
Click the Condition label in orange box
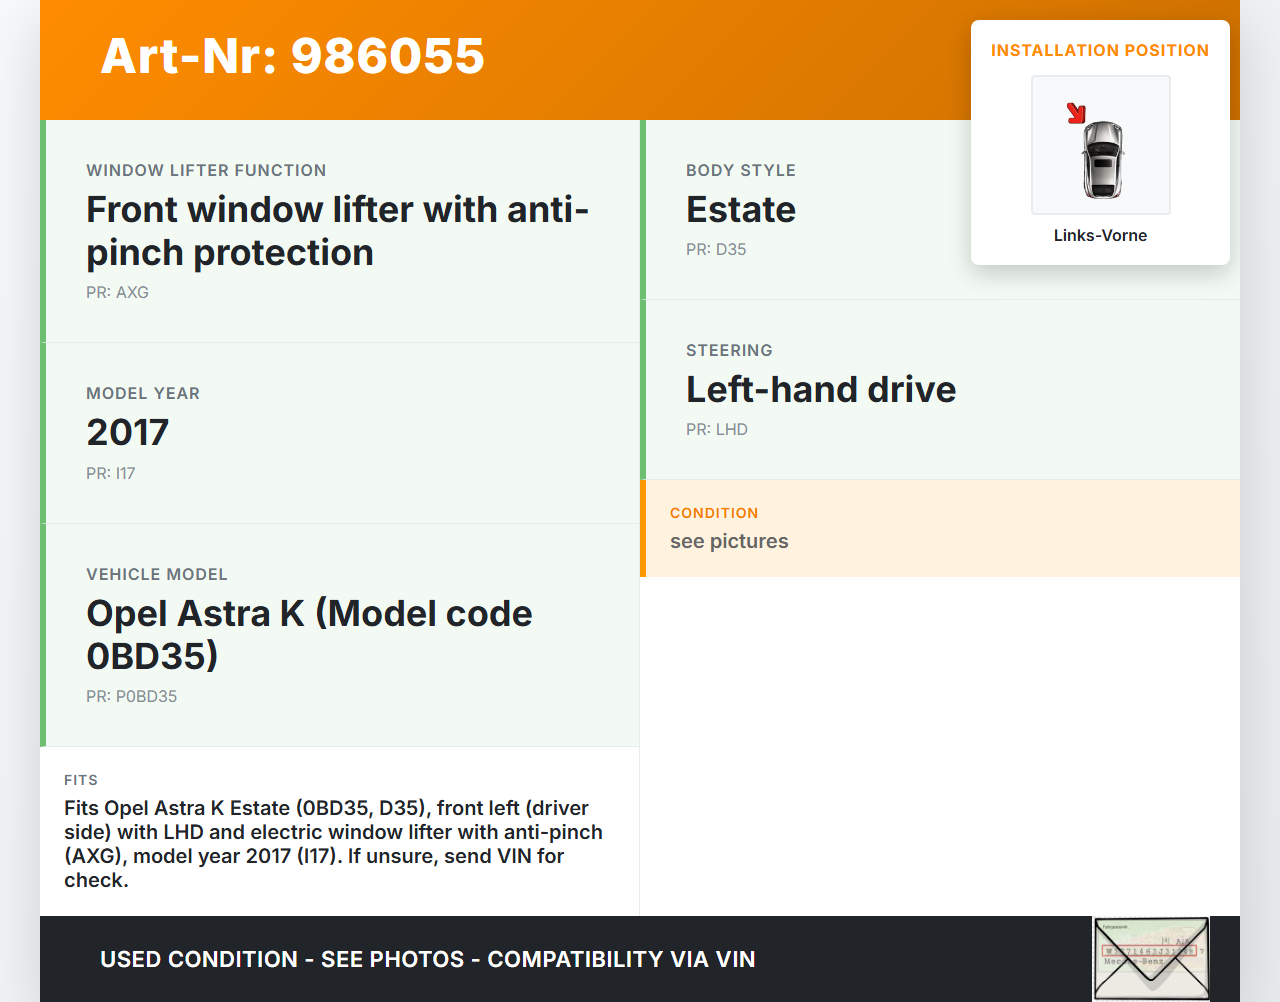point(713,513)
